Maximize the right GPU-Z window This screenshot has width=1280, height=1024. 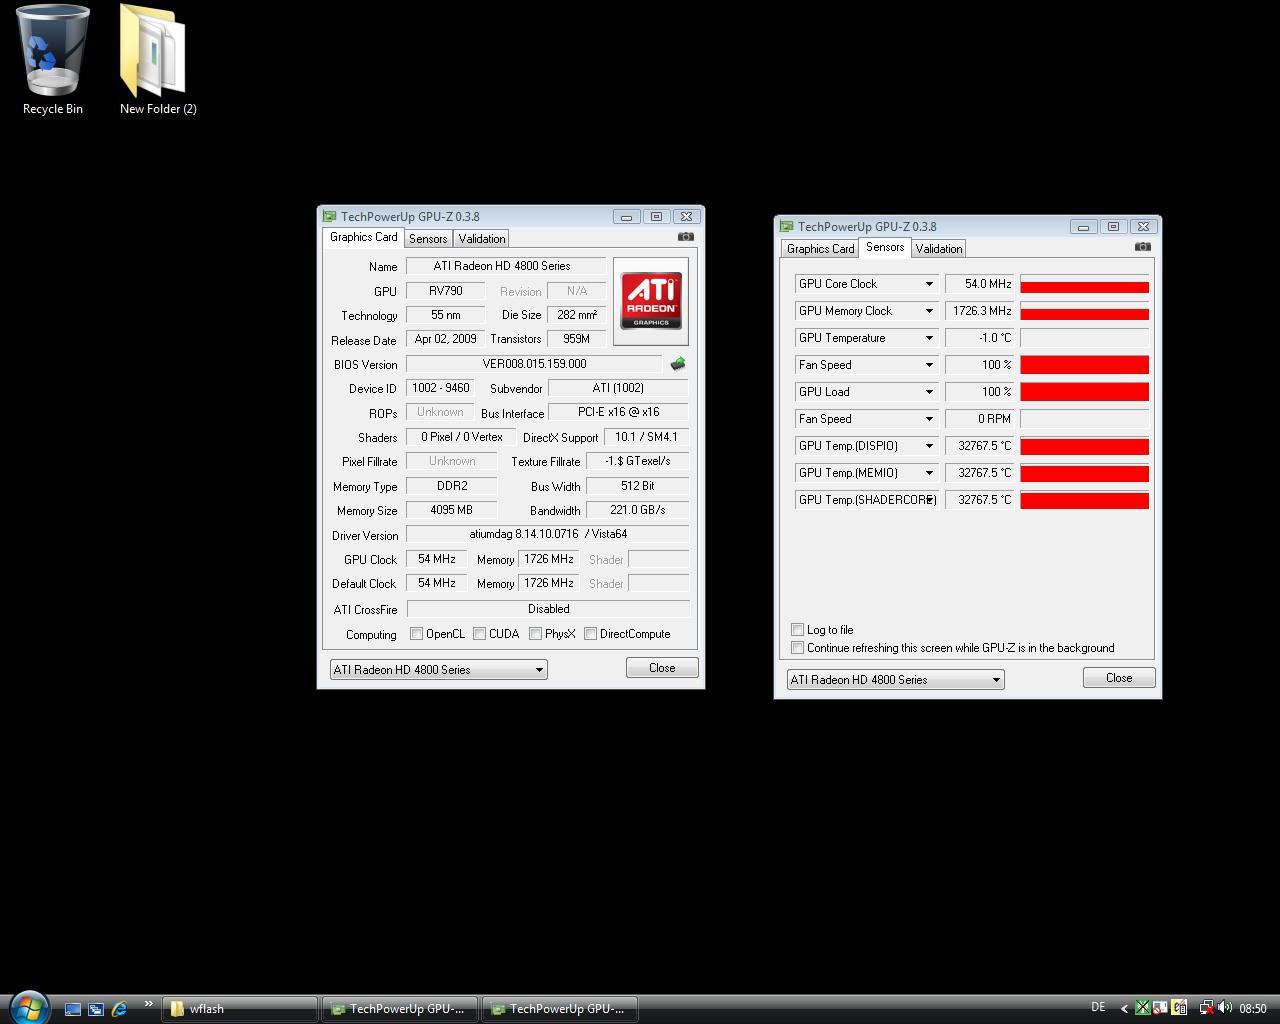point(1113,226)
